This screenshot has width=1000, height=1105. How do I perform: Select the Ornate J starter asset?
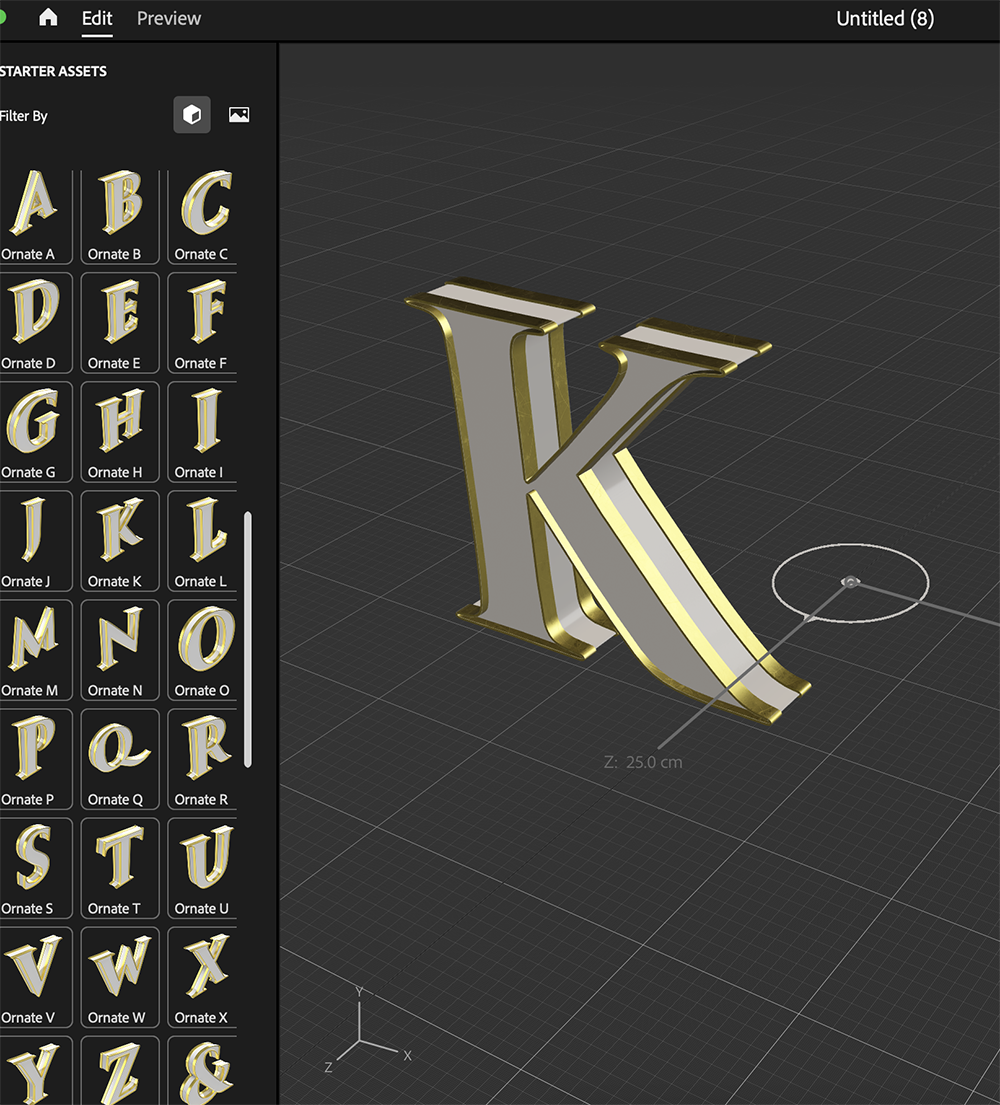coord(33,535)
